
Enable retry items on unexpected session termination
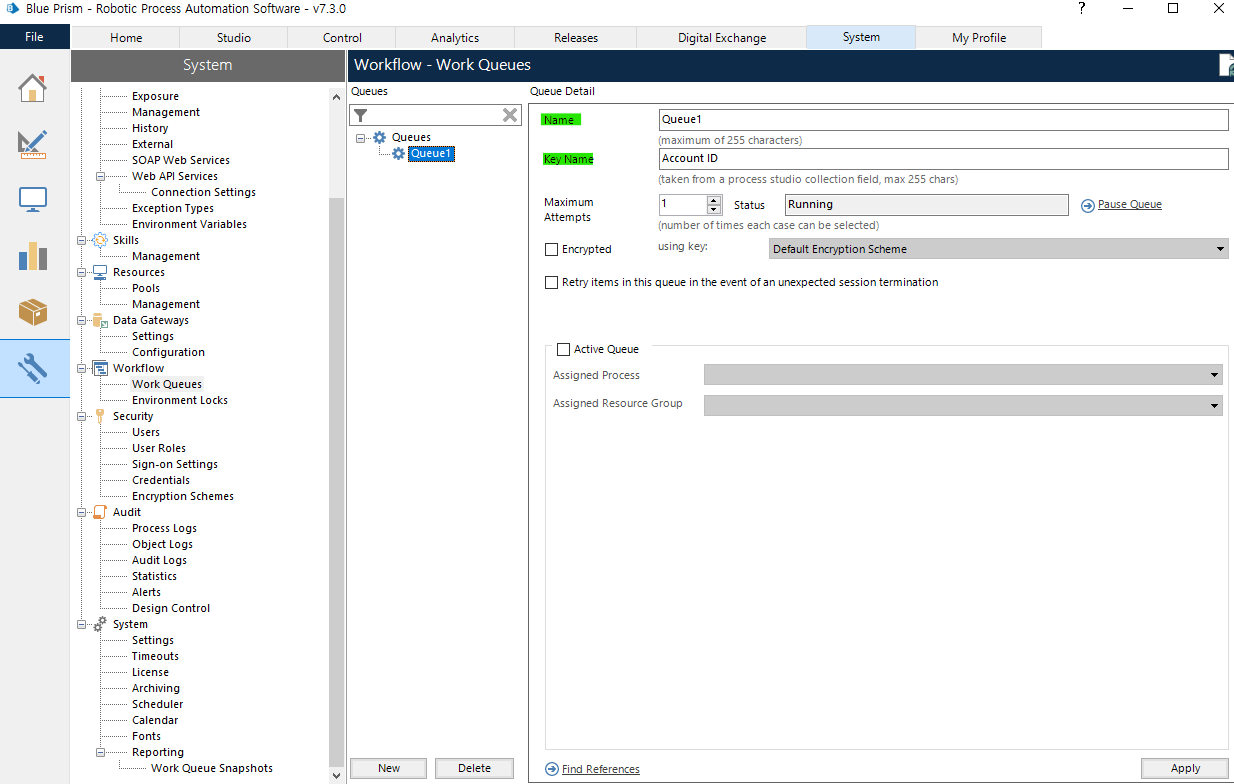(551, 283)
